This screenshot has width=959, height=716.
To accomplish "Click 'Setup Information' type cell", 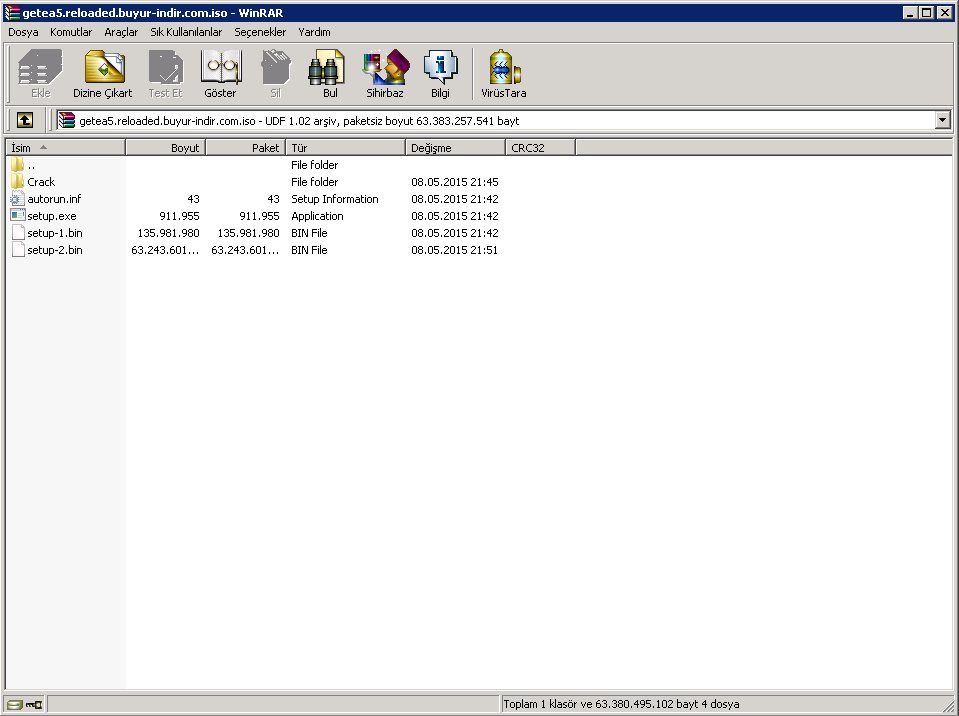I will tap(335, 199).
